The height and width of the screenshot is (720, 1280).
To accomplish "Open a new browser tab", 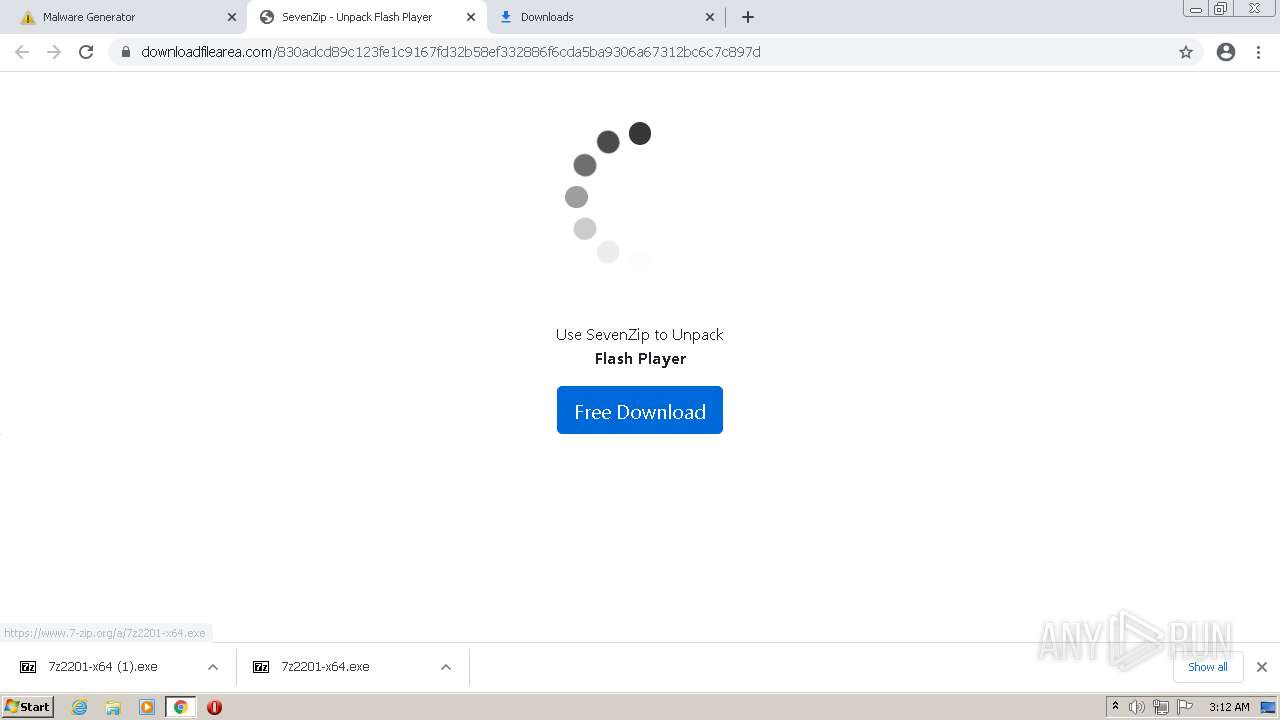I will tap(748, 17).
